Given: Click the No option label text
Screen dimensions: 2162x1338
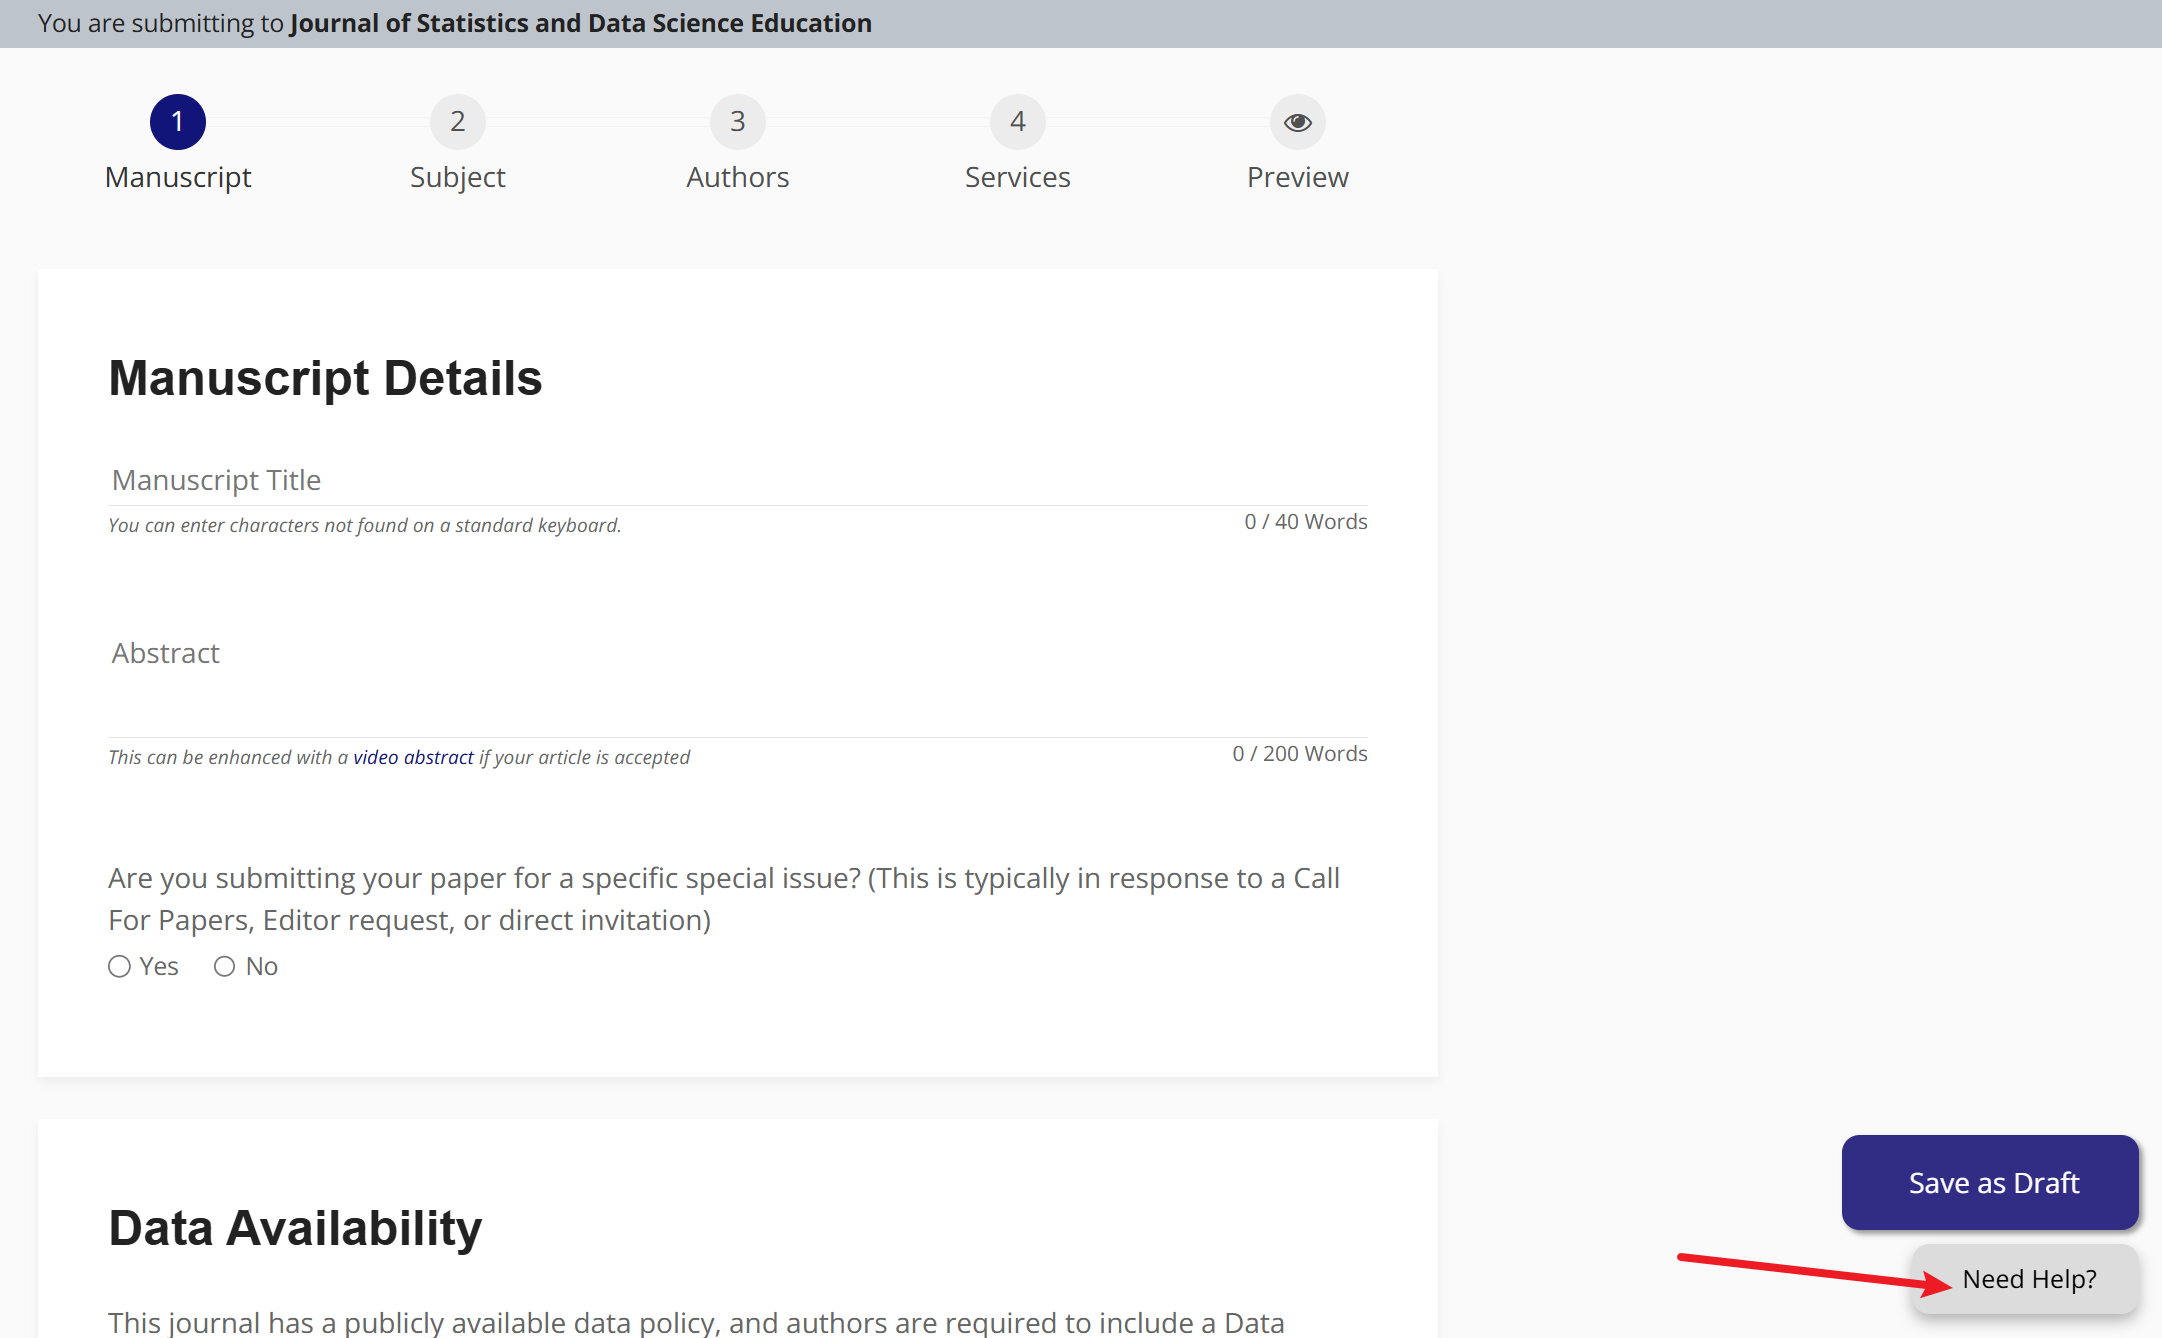Looking at the screenshot, I should tap(262, 966).
